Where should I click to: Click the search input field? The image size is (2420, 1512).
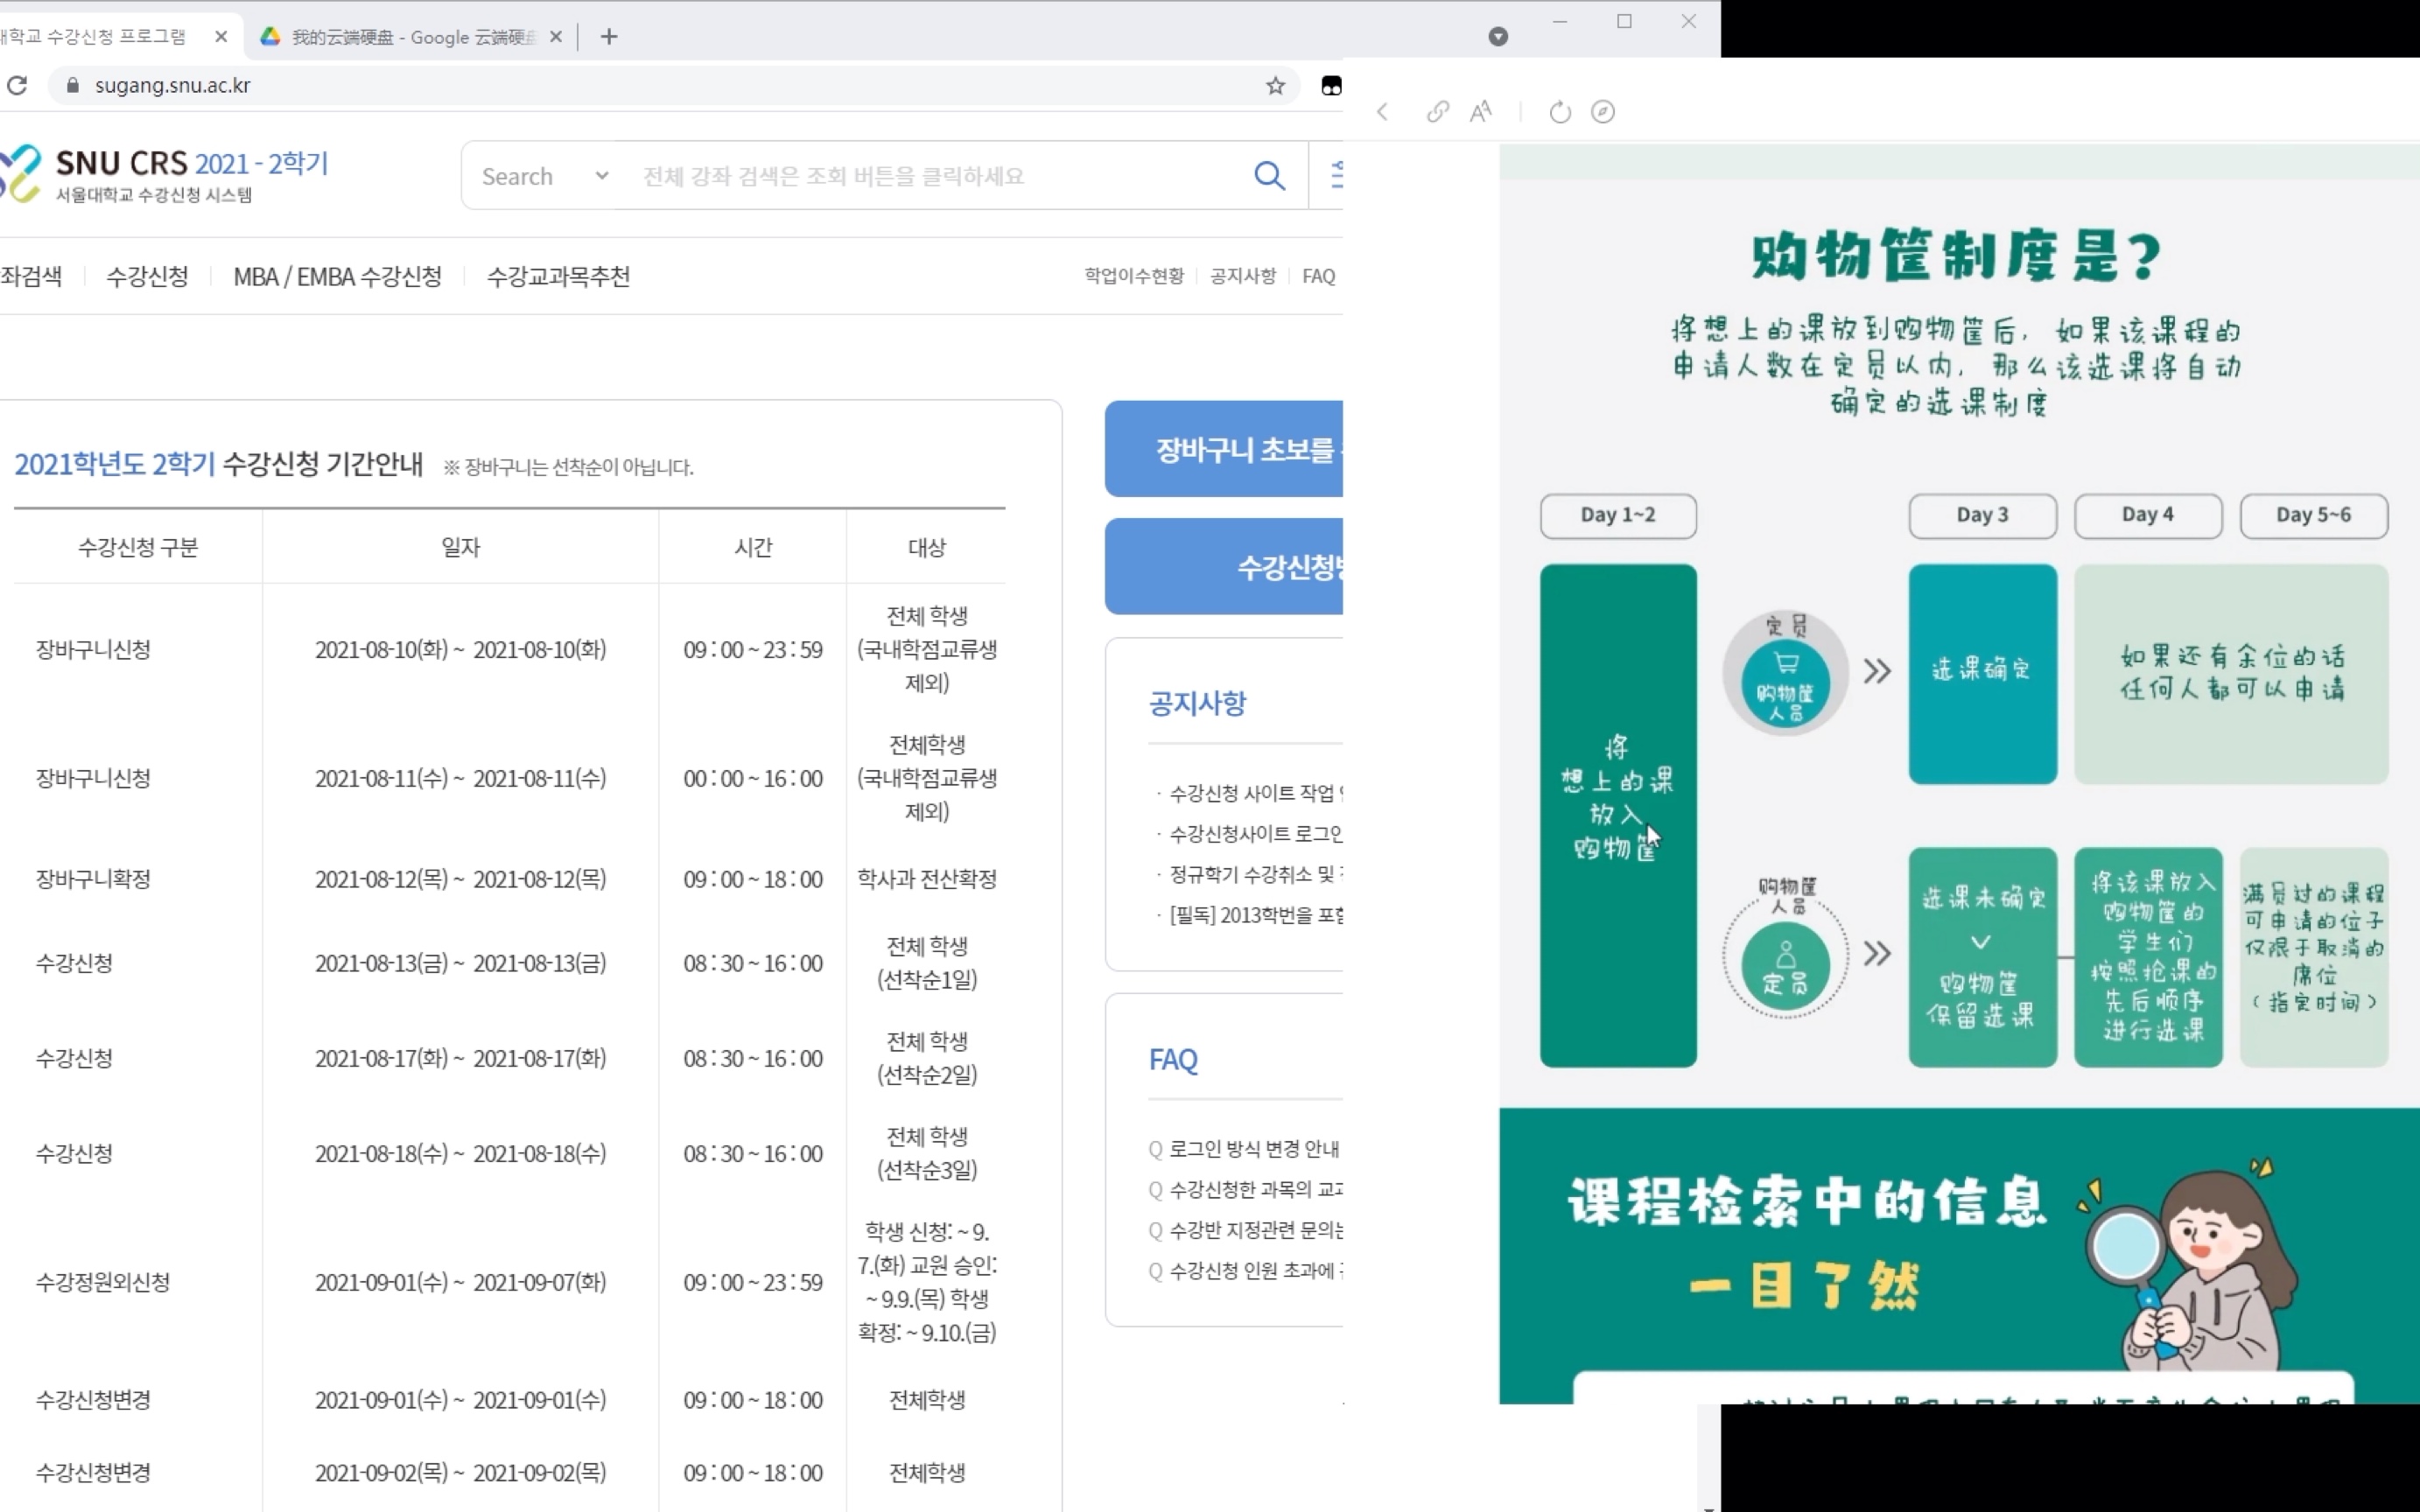point(943,176)
